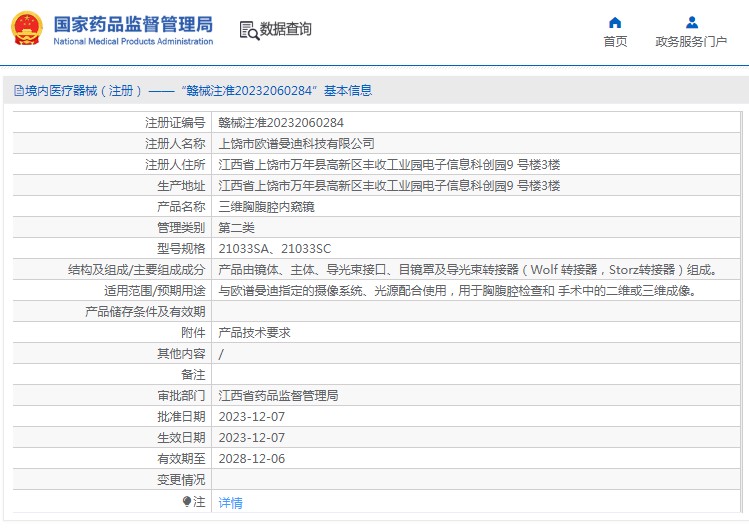Click the 生产地址 row label
The image size is (749, 528).
(181, 186)
